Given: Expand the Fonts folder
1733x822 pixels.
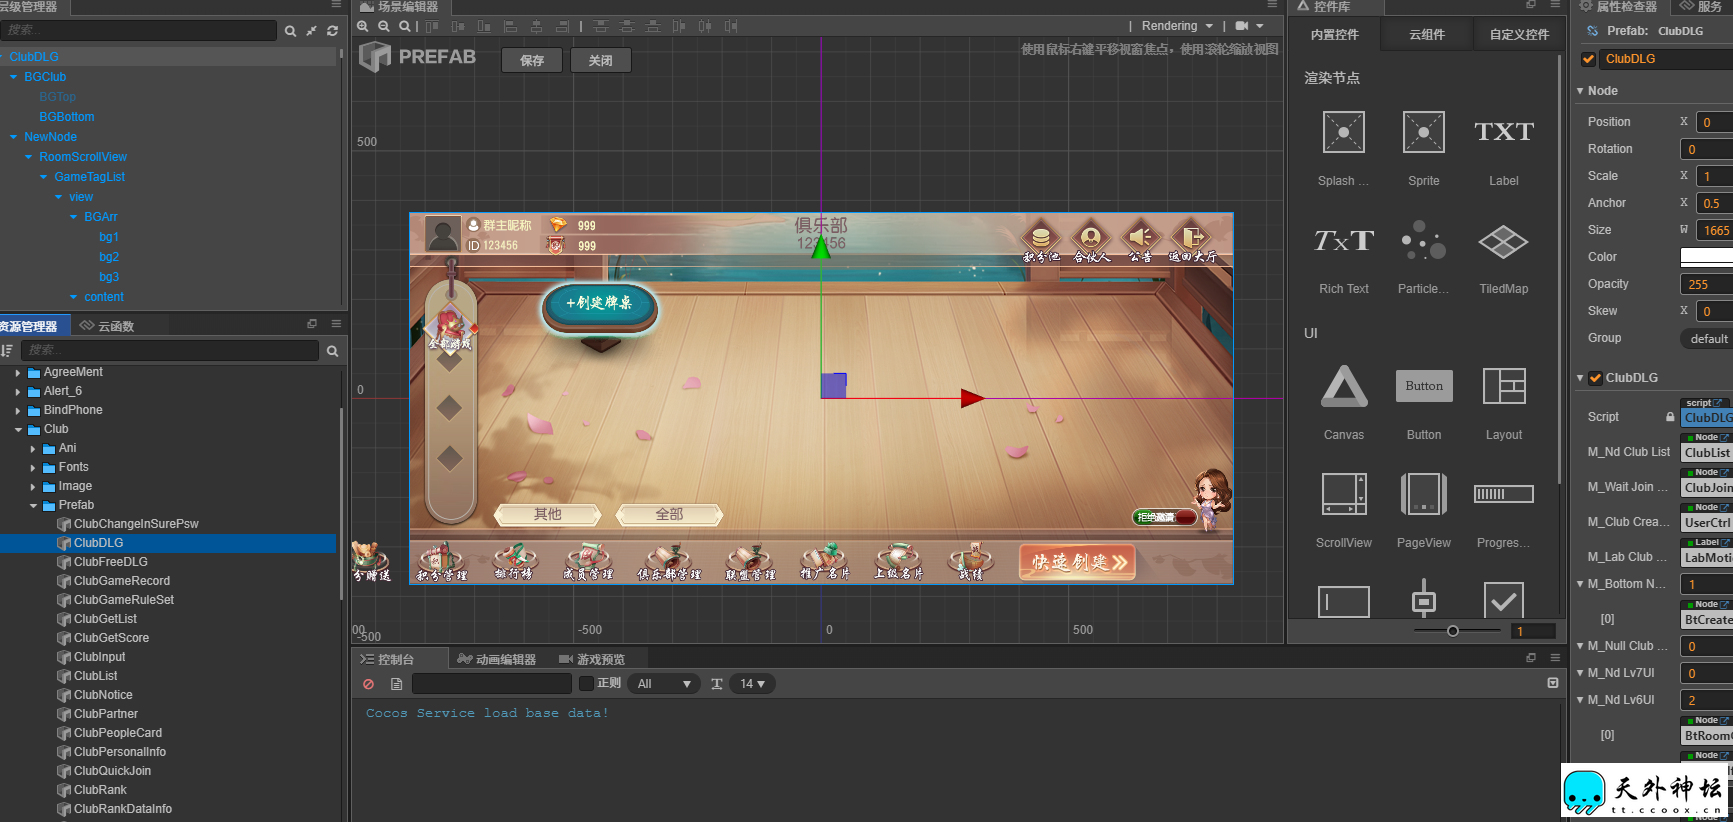Looking at the screenshot, I should (33, 467).
